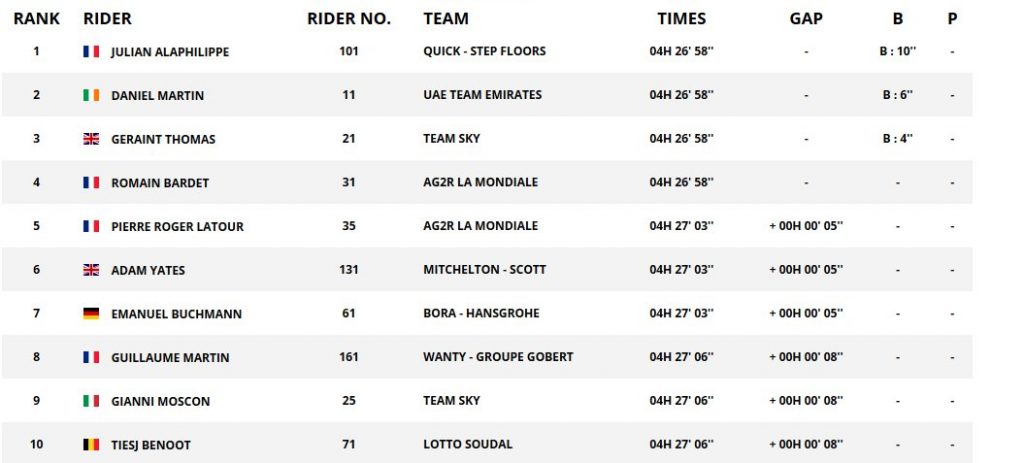The image size is (1024, 463).
Task: Click the GAP column header
Action: 806,19
